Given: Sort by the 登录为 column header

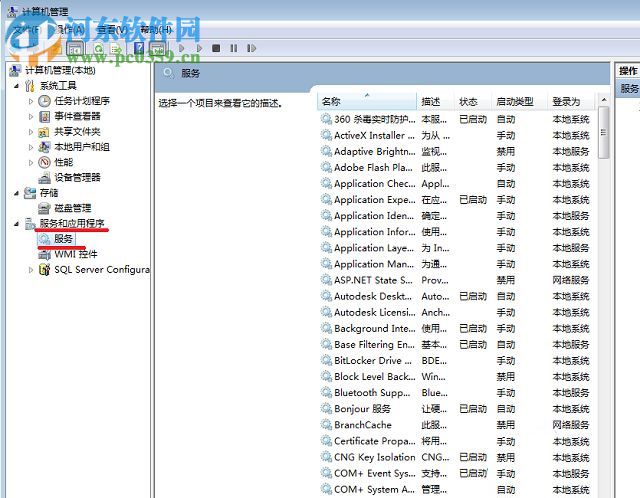Looking at the screenshot, I should coord(571,101).
